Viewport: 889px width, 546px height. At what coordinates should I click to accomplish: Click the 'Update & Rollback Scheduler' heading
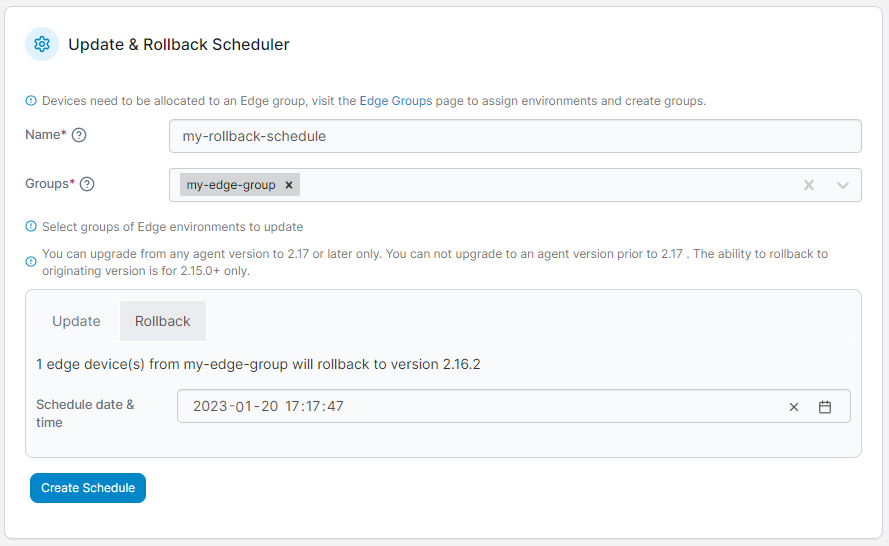[x=179, y=44]
